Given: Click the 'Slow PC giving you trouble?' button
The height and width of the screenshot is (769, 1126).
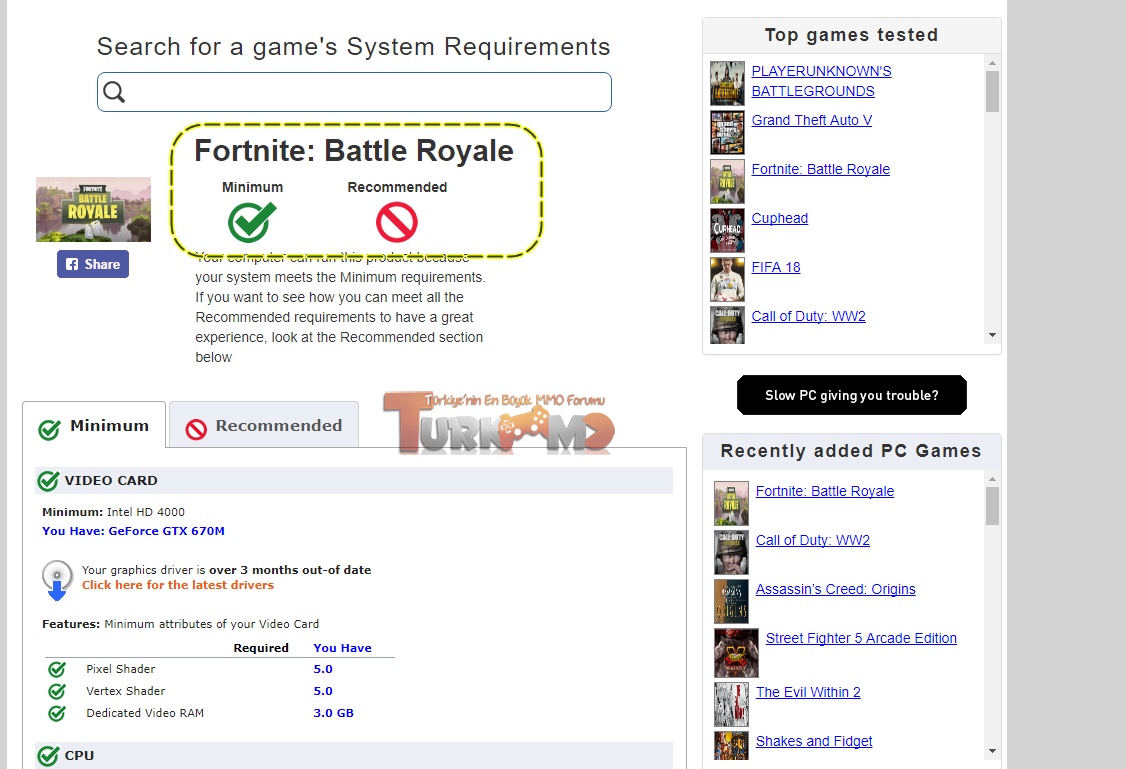Looking at the screenshot, I should pyautogui.click(x=852, y=395).
